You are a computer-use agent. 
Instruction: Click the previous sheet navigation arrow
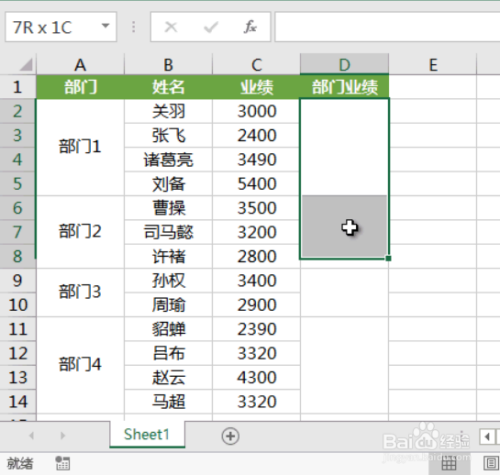pyautogui.click(x=32, y=435)
